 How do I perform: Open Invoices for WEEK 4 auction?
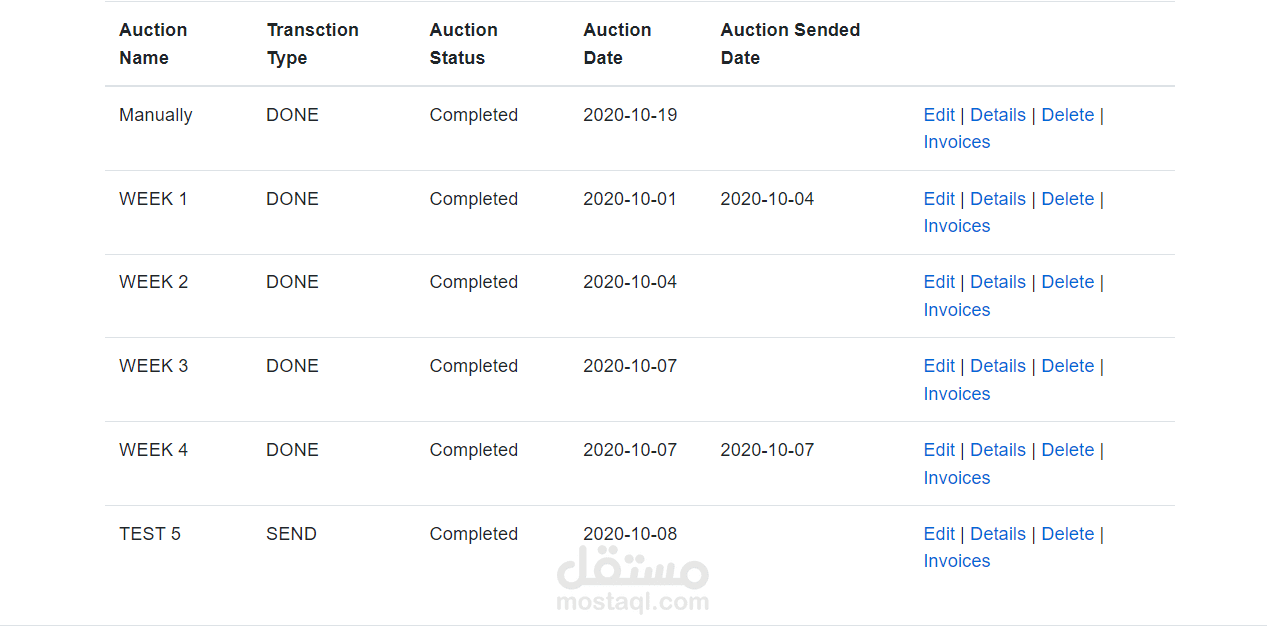pyautogui.click(x=956, y=478)
